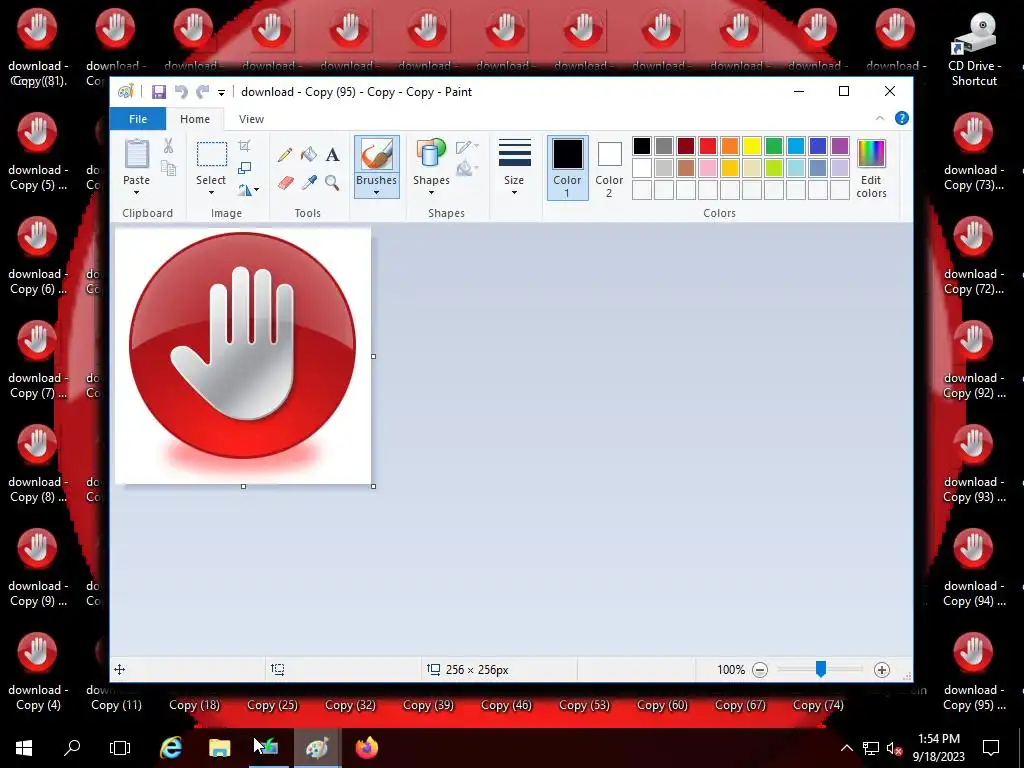The height and width of the screenshot is (768, 1024).
Task: Pick the orange color swatch
Action: coord(730,146)
